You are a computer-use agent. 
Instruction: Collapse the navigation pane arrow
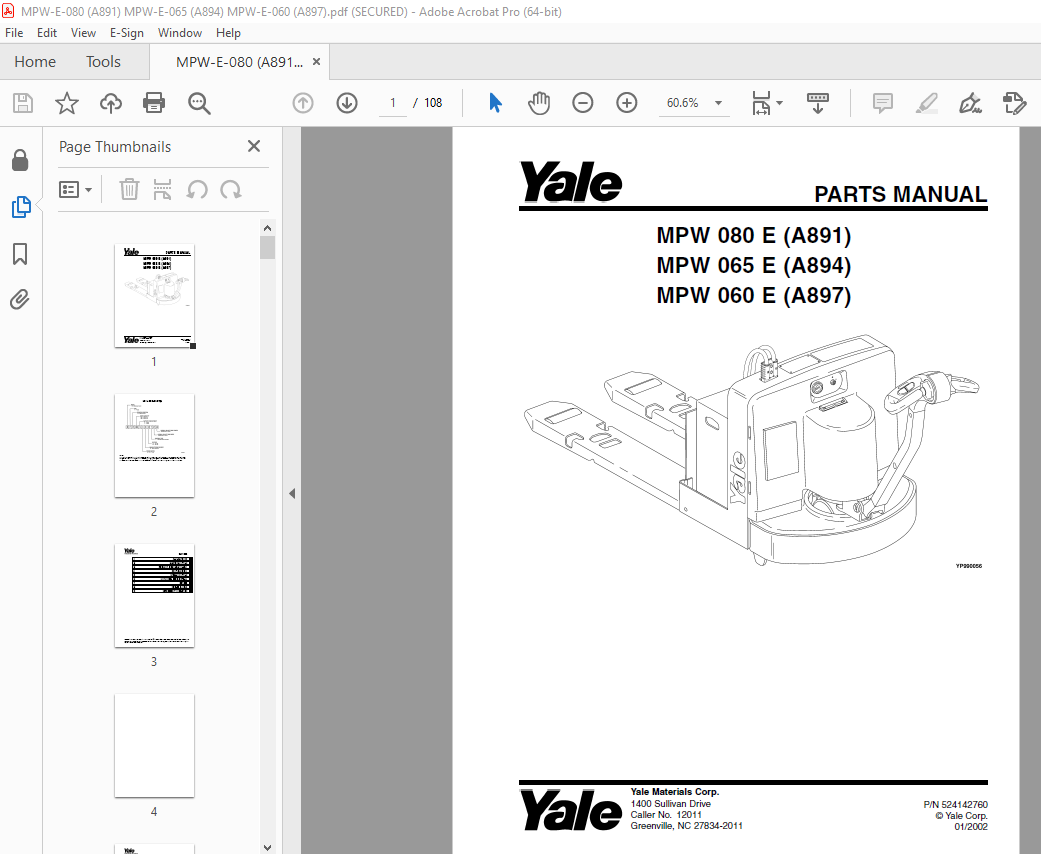tap(292, 493)
